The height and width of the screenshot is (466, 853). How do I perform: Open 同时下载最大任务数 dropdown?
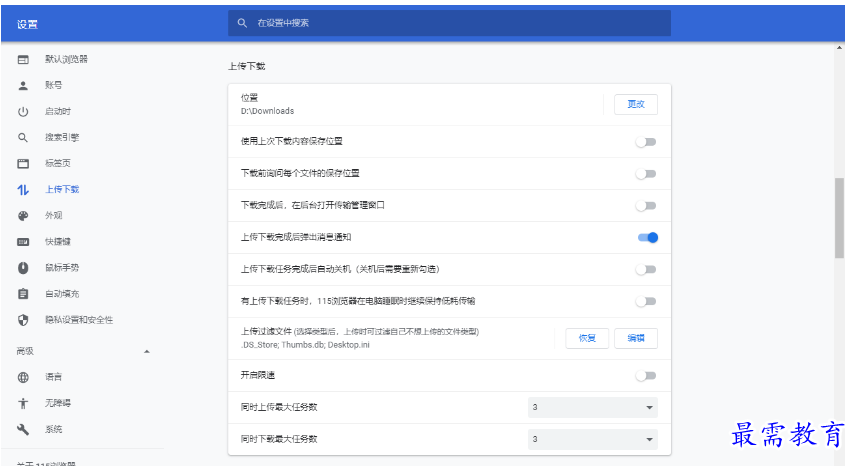click(x=592, y=439)
